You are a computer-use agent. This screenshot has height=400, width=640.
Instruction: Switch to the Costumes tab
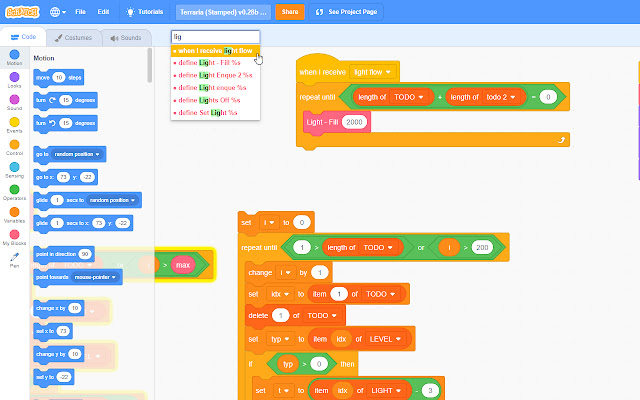tap(73, 38)
